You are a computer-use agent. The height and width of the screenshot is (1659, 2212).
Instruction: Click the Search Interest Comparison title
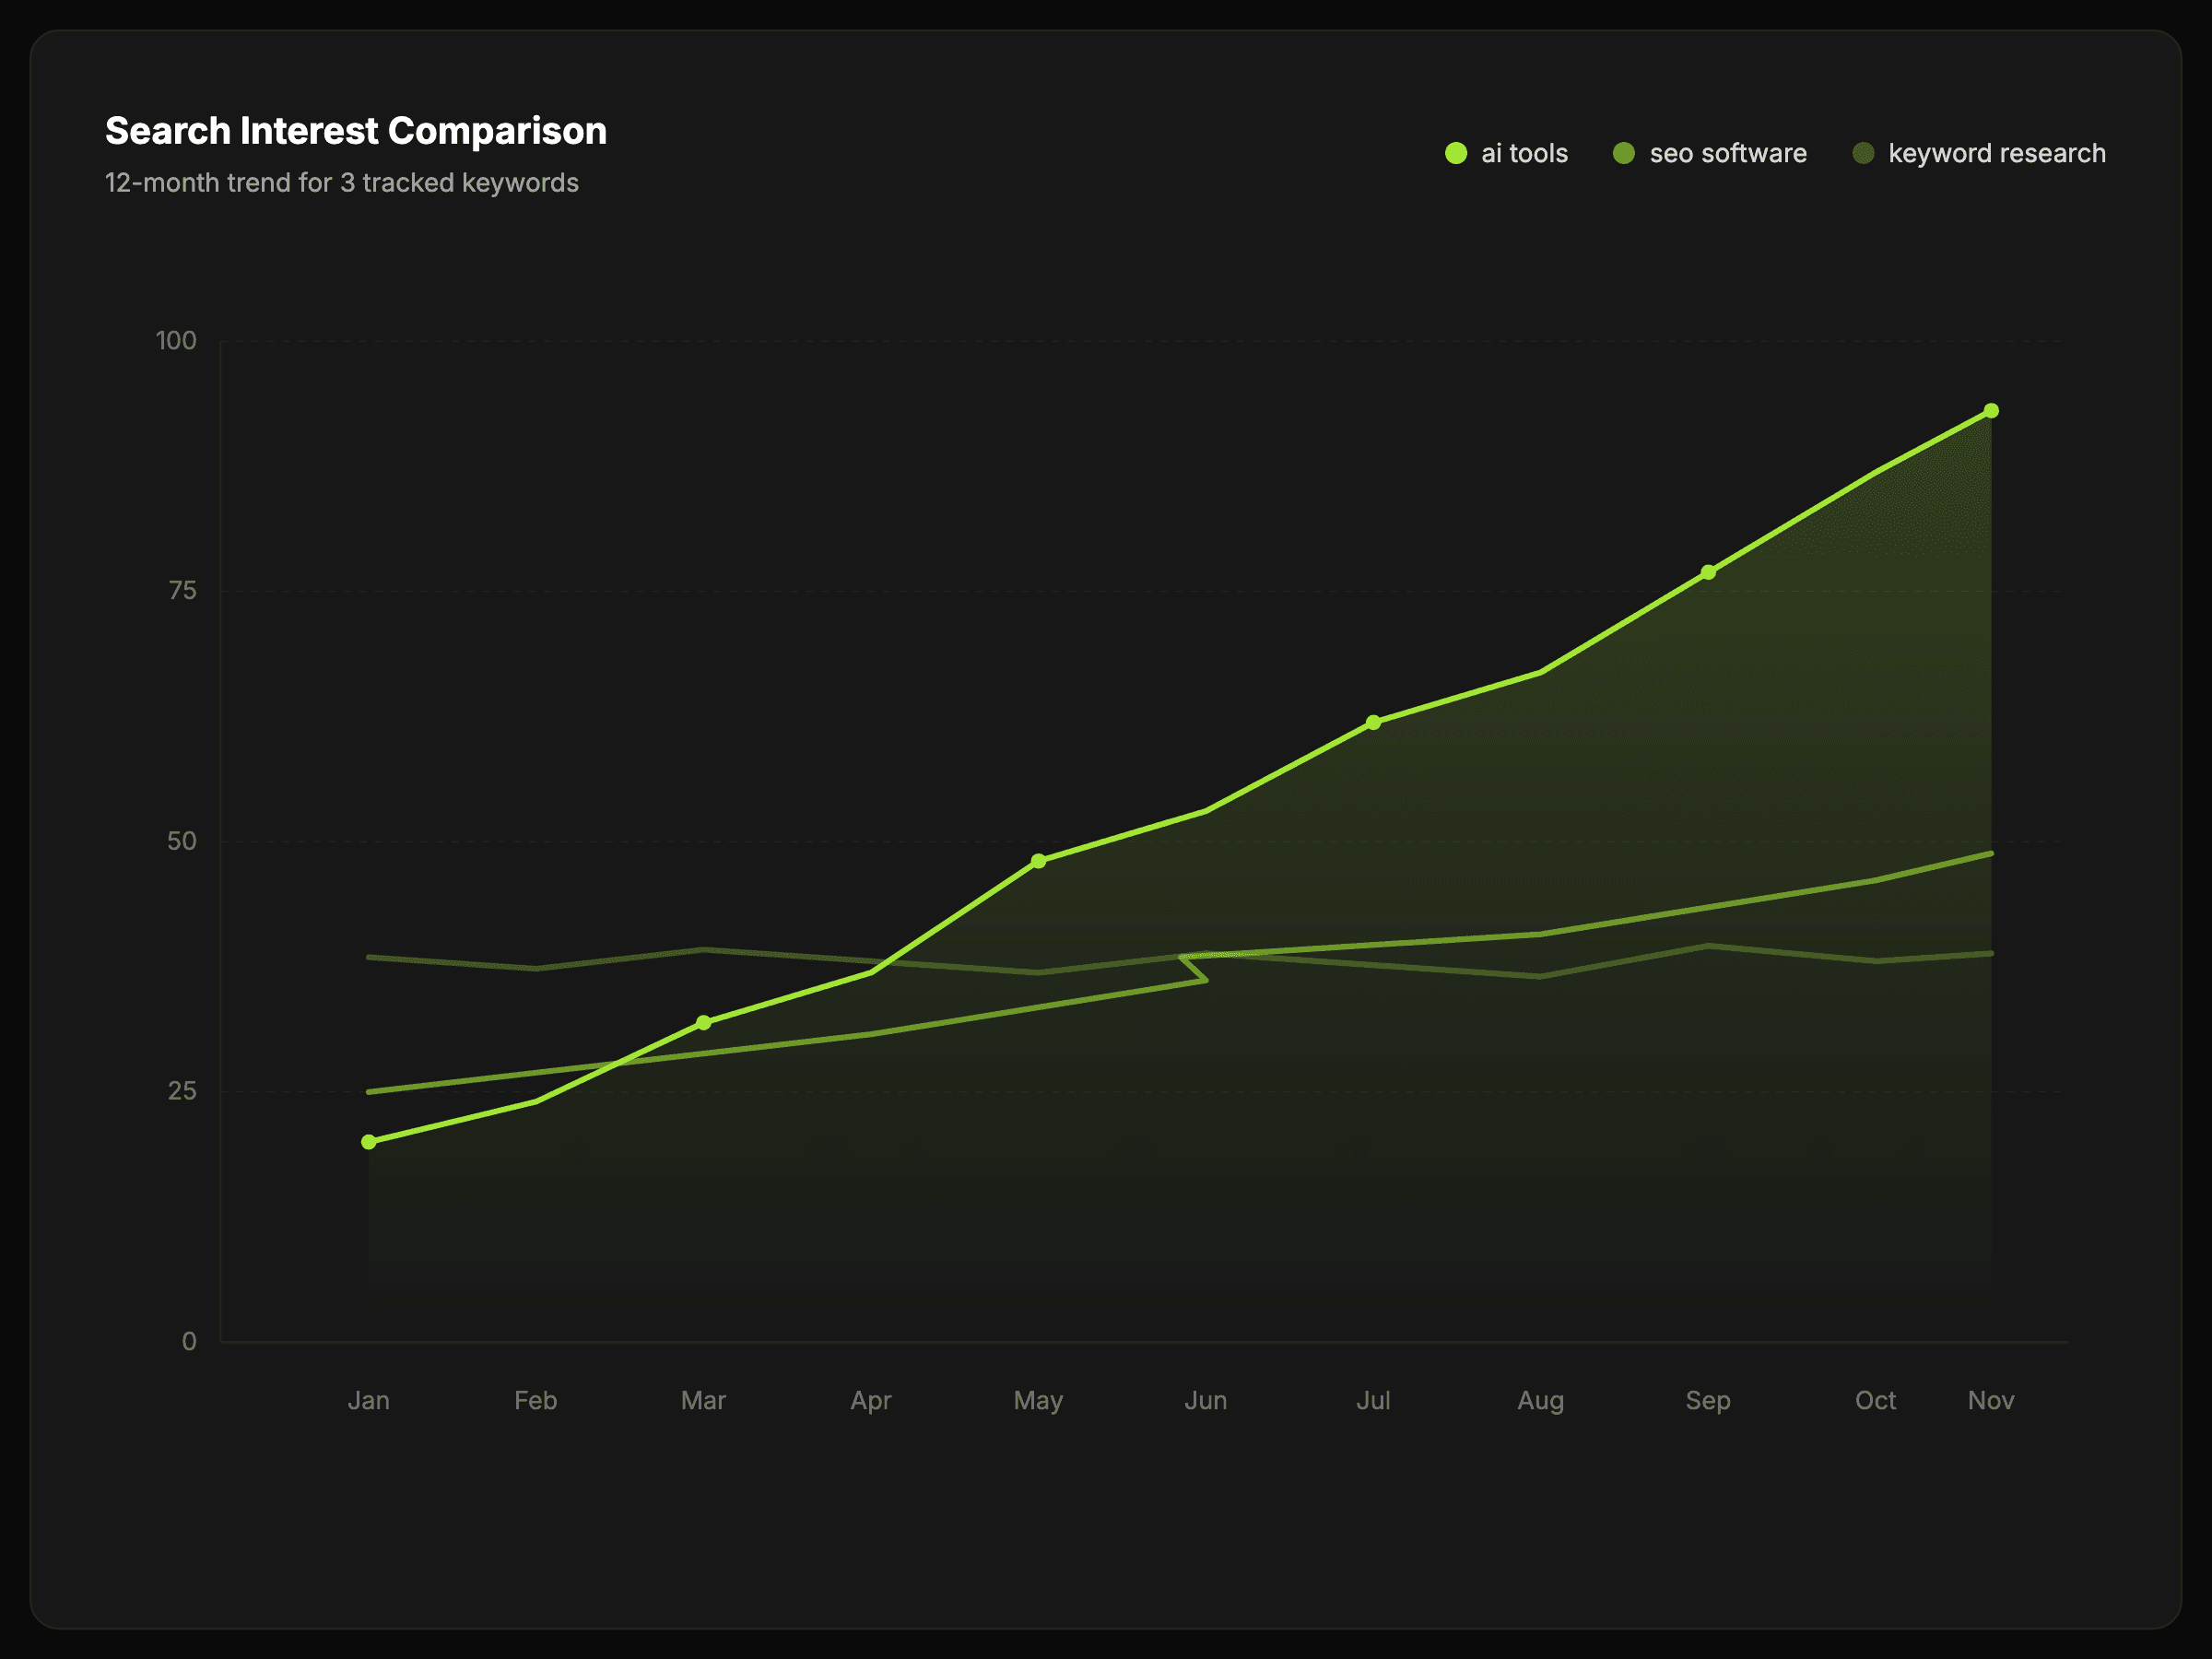click(x=356, y=131)
